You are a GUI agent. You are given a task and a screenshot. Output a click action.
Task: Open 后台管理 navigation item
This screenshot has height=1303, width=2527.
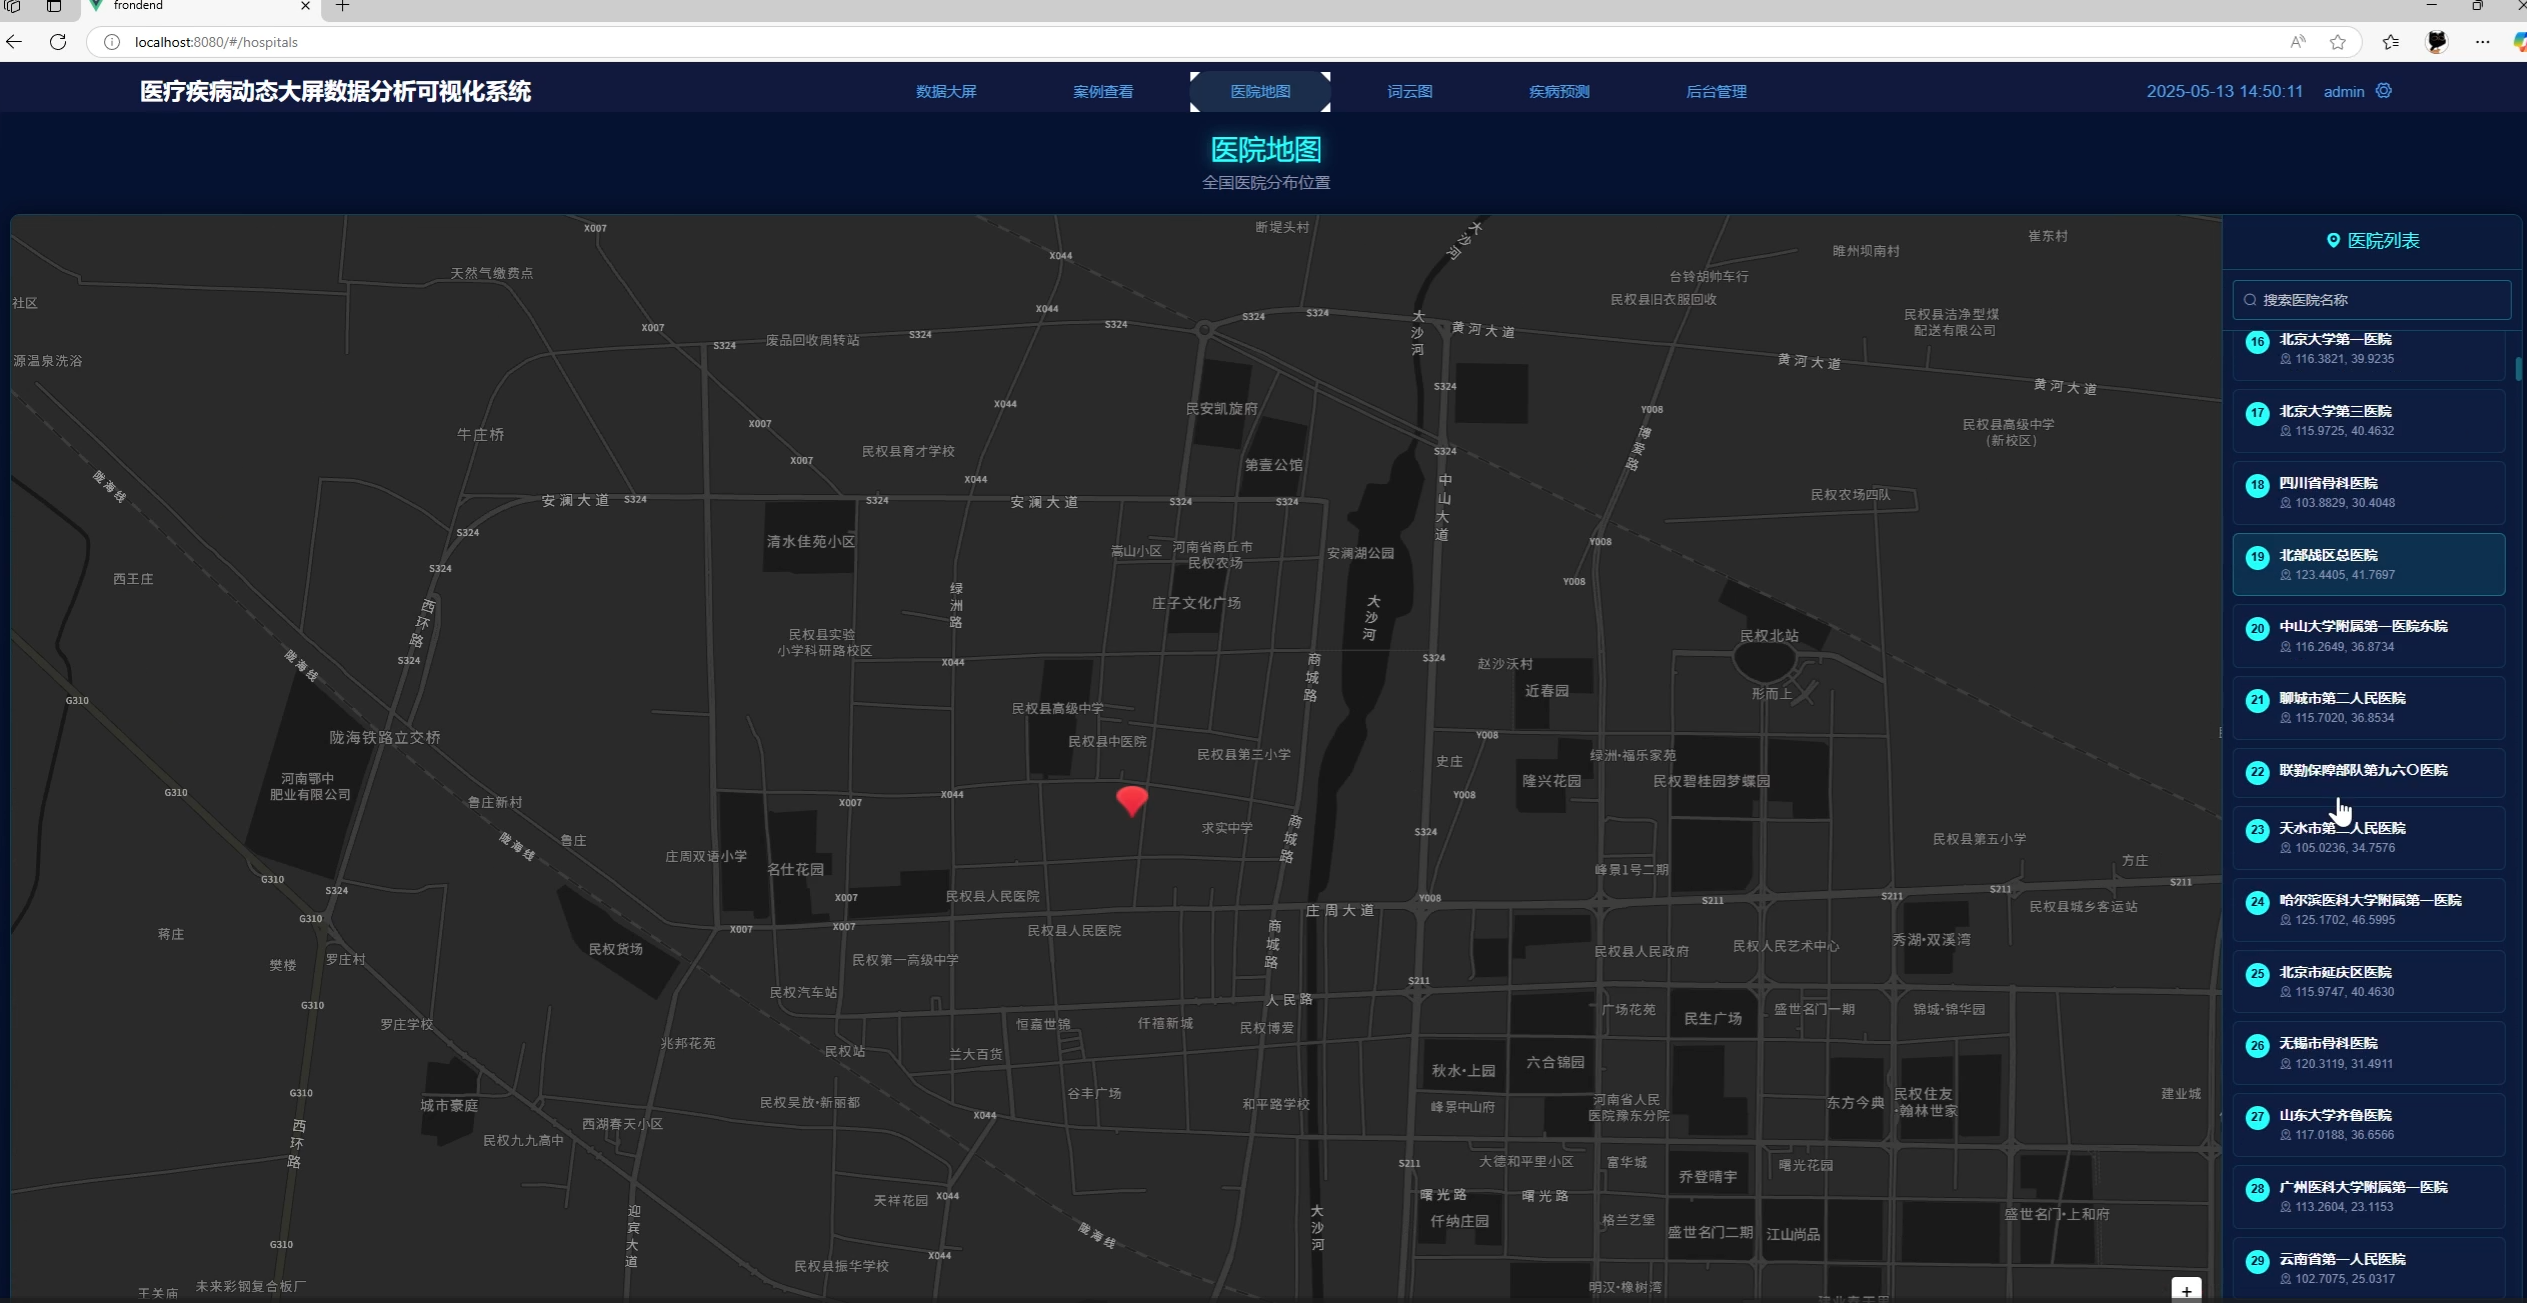1716,91
